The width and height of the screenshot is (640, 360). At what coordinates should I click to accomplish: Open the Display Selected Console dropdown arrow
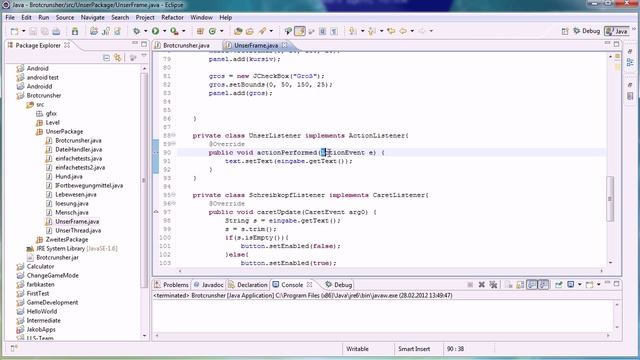[x=580, y=284]
